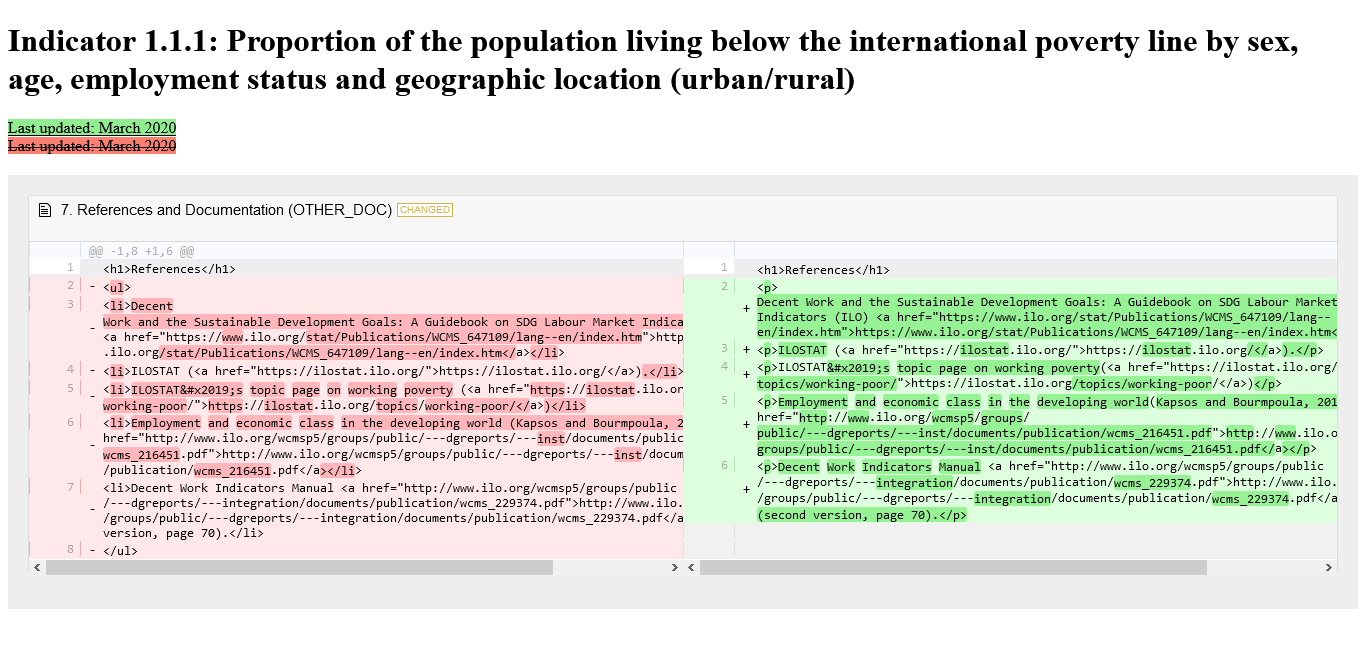Click the right-arrow icon on the left diff scrollbar
Viewport: 1366px width, 654px height.
tap(675, 567)
